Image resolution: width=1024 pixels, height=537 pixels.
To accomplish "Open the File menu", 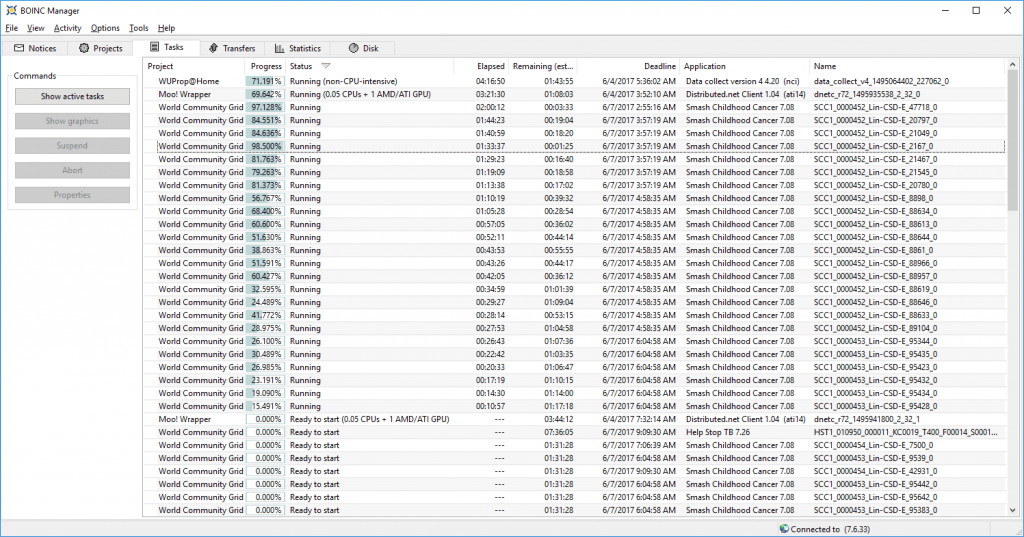I will point(12,28).
